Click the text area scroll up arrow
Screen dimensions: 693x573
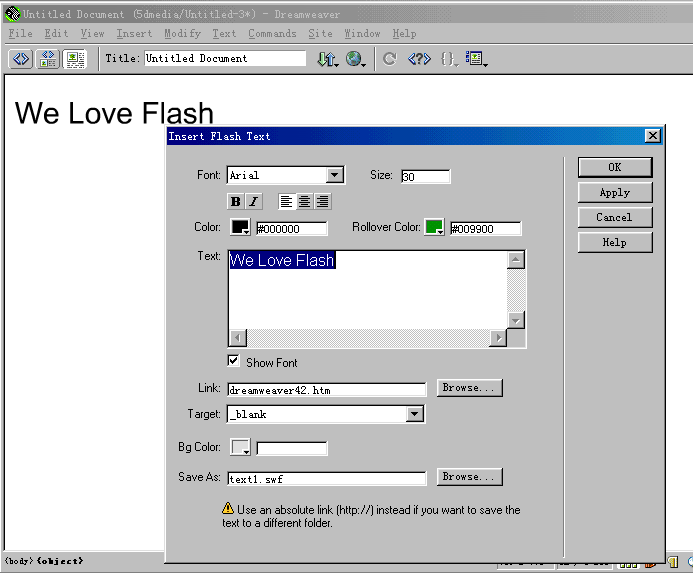(516, 260)
